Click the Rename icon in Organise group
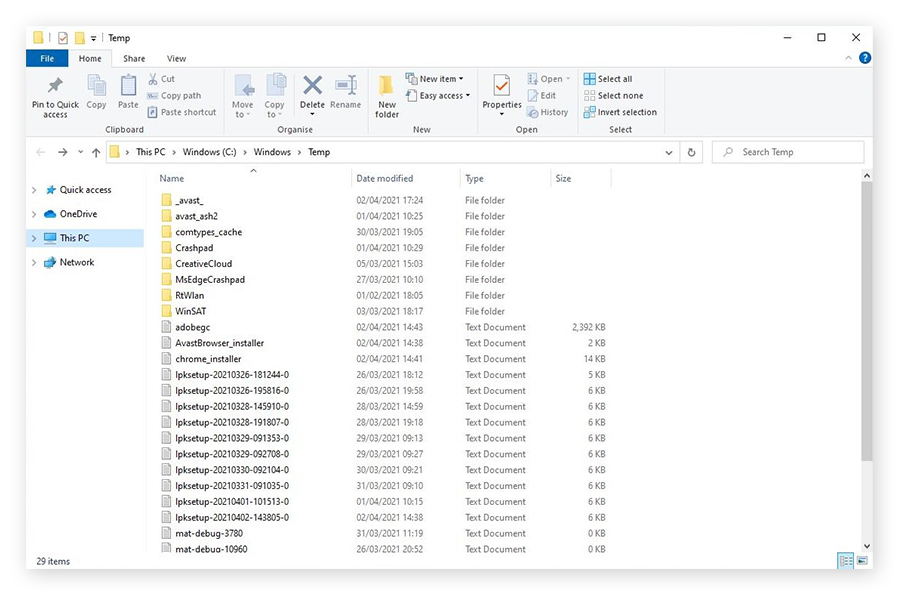 [x=346, y=87]
